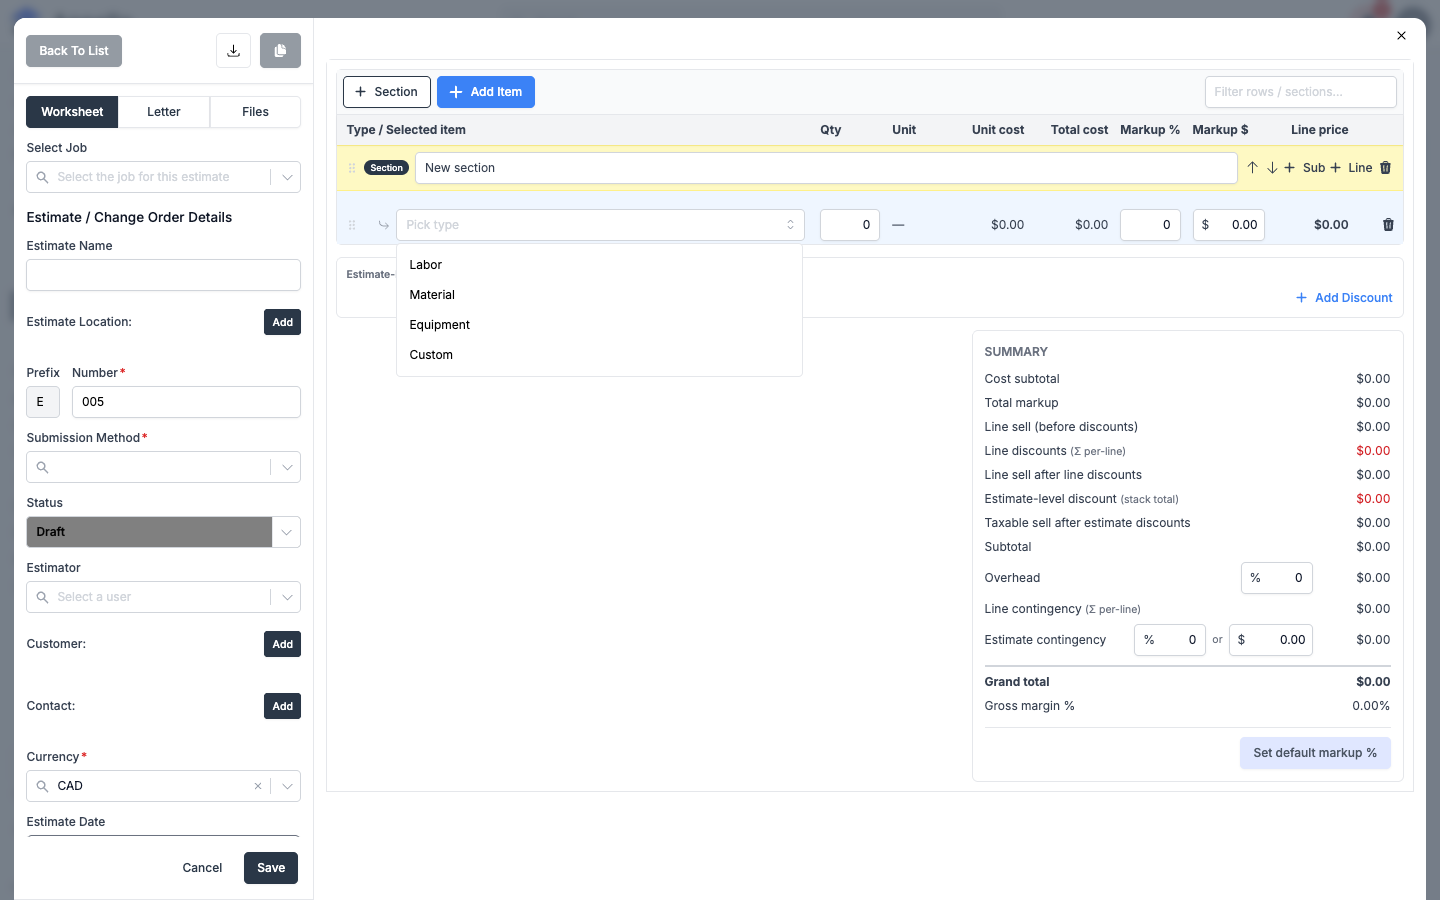Switch to the Worksheet tab
Screen dimensions: 1440x918
(72, 112)
